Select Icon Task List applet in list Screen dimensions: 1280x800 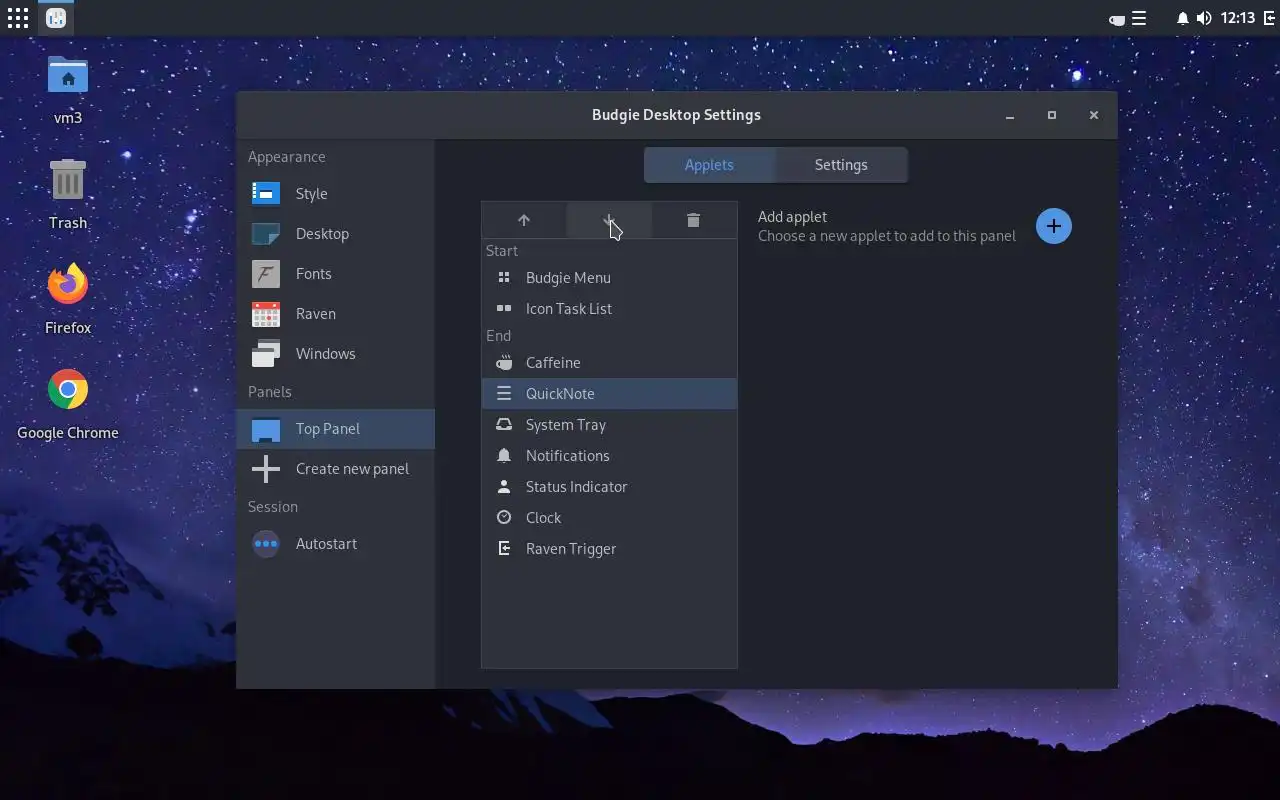609,309
